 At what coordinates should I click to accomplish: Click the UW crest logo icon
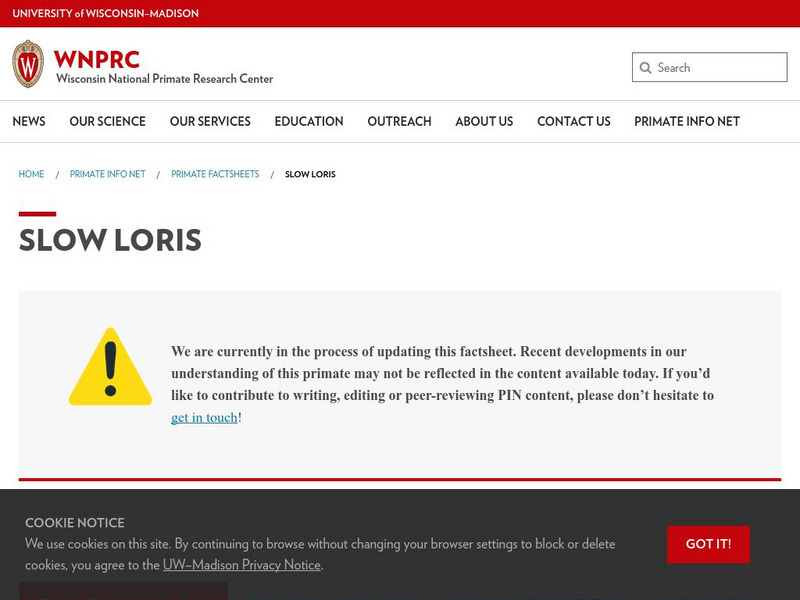click(x=28, y=64)
